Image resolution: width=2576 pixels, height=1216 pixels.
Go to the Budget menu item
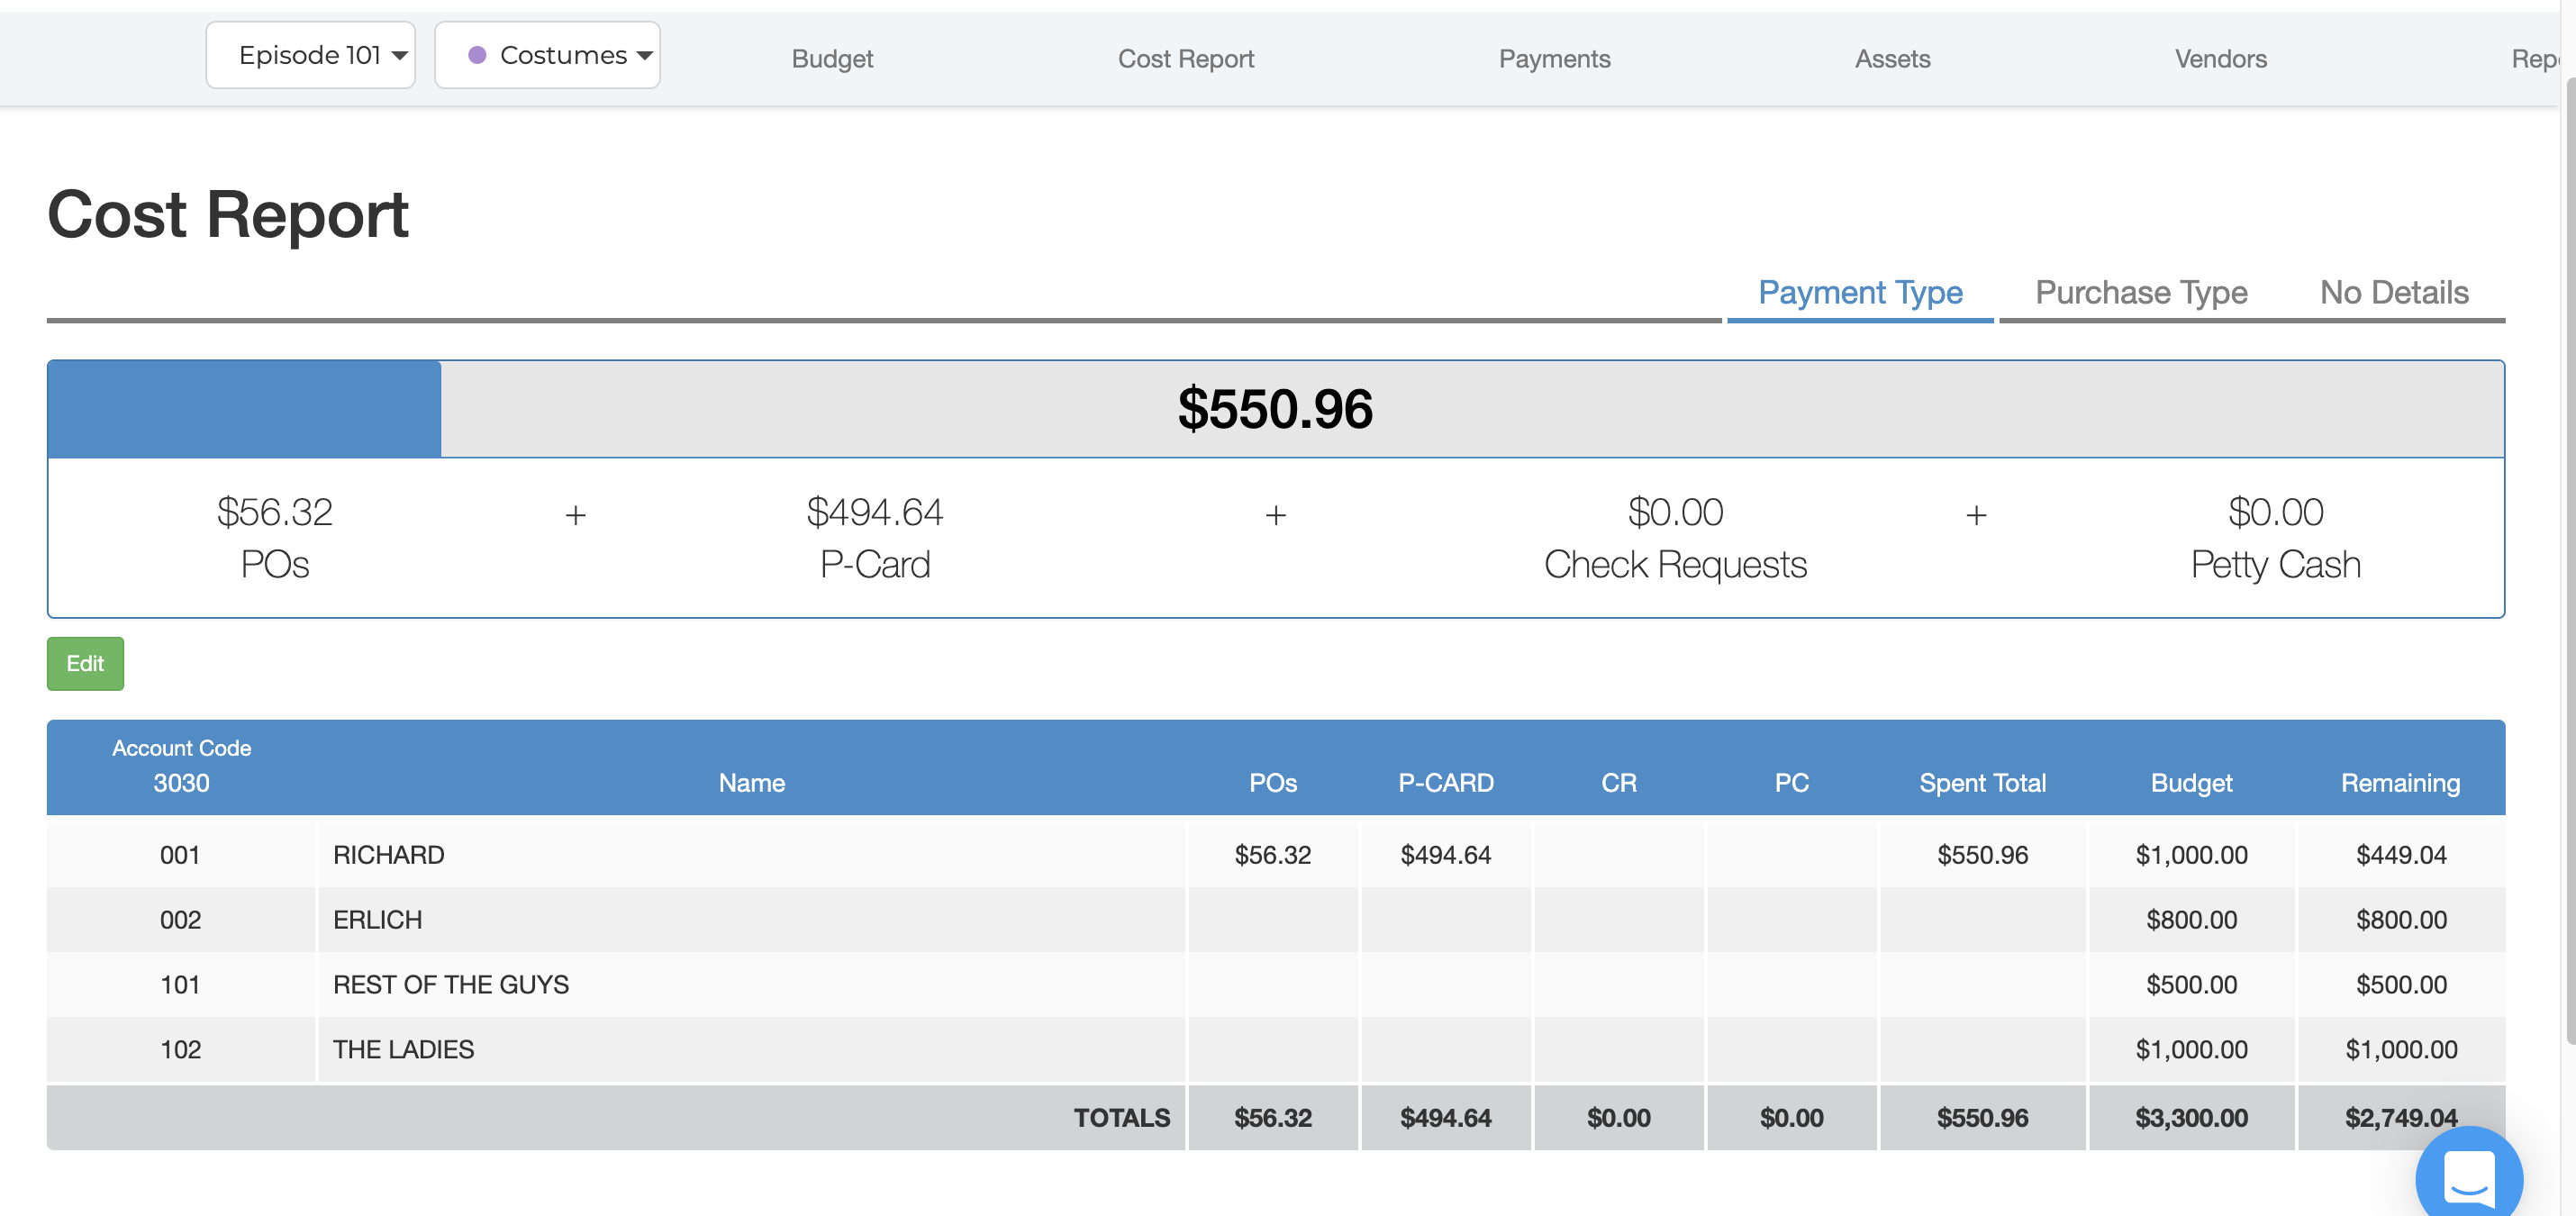click(832, 59)
